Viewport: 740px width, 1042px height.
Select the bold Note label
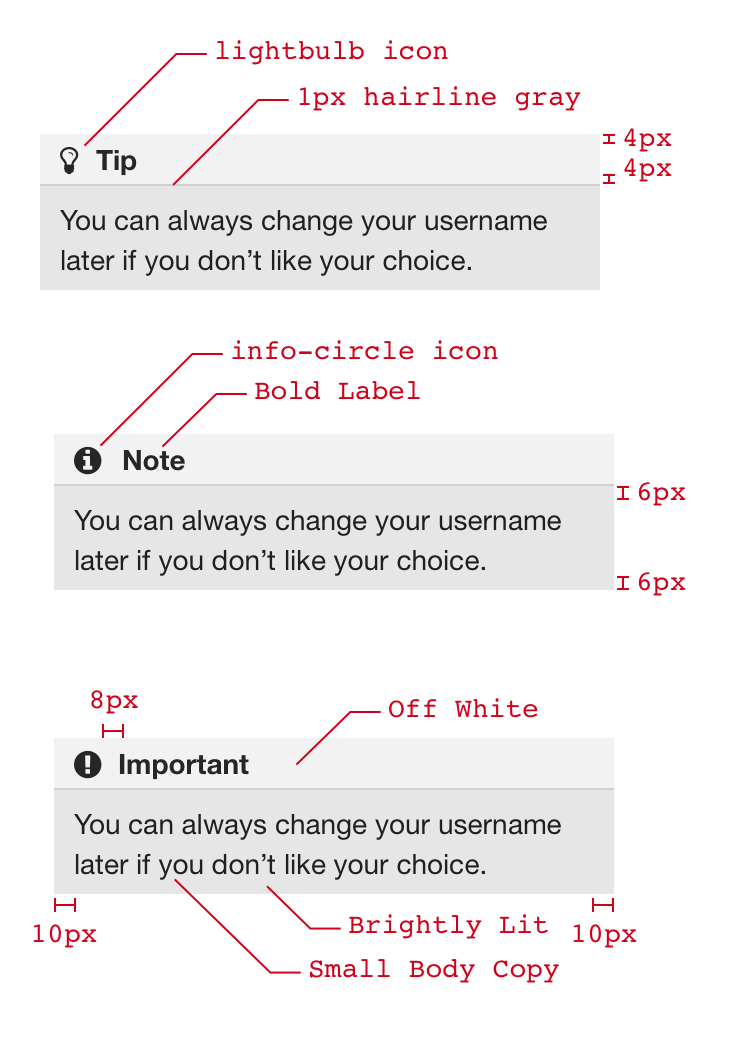point(154,461)
